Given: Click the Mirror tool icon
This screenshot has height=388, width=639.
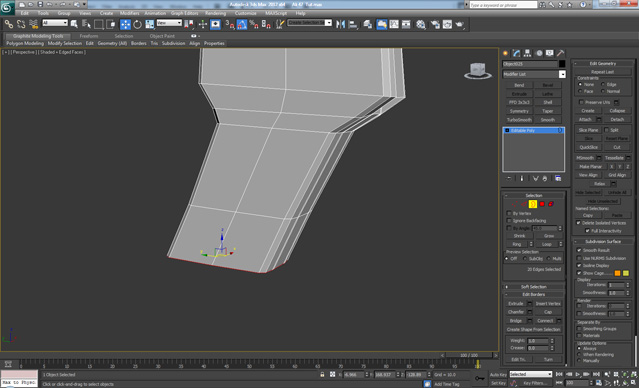Looking at the screenshot, I should (340, 24).
